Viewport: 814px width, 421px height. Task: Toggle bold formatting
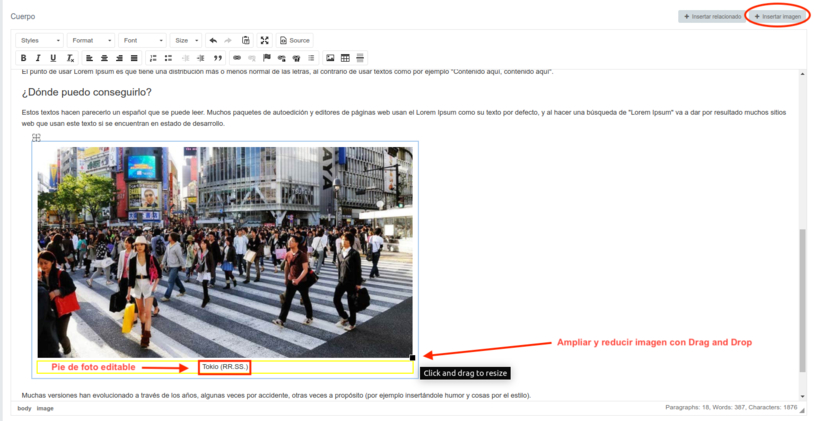[23, 58]
